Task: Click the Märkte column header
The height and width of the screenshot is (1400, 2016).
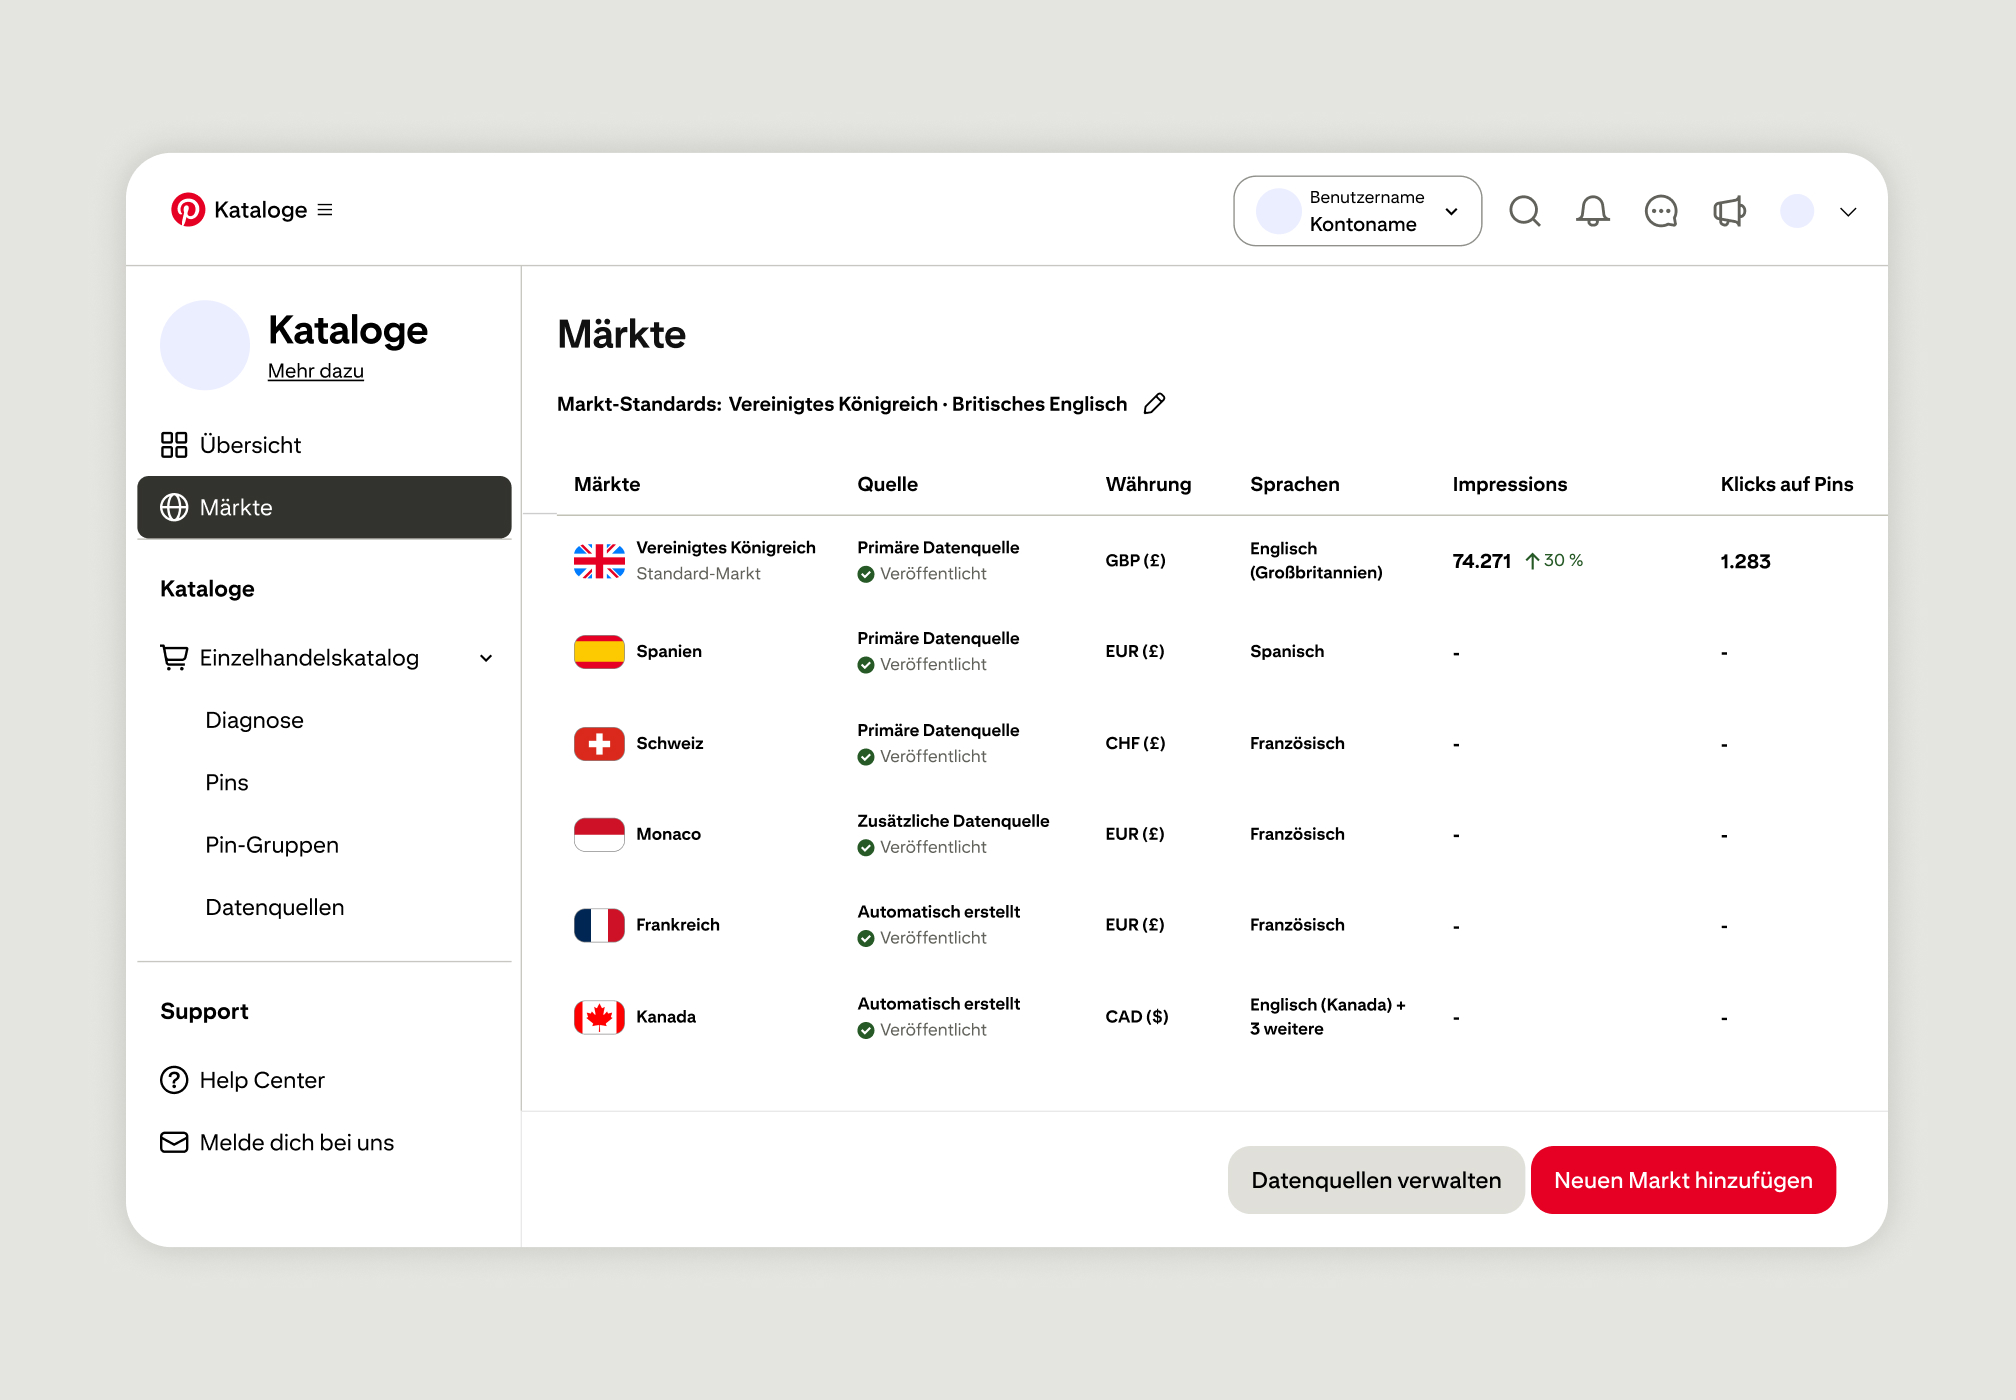Action: click(607, 484)
